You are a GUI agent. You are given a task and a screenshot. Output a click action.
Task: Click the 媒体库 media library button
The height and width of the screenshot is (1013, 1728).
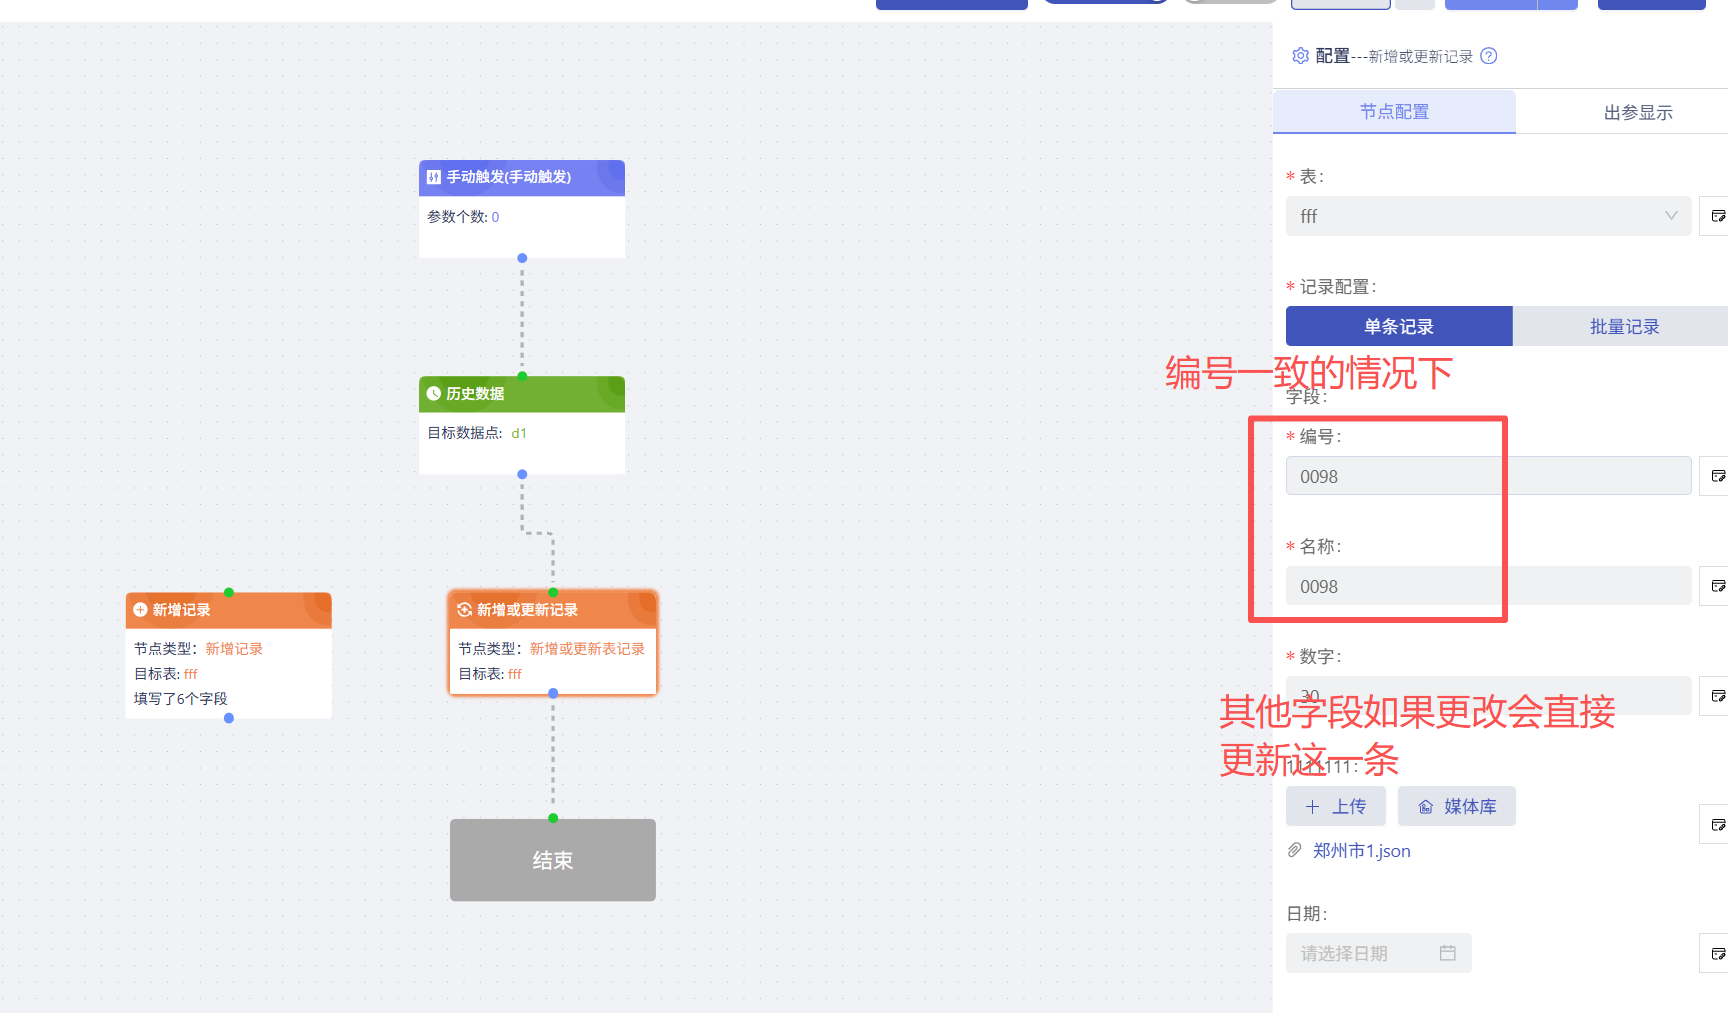[x=1456, y=806]
